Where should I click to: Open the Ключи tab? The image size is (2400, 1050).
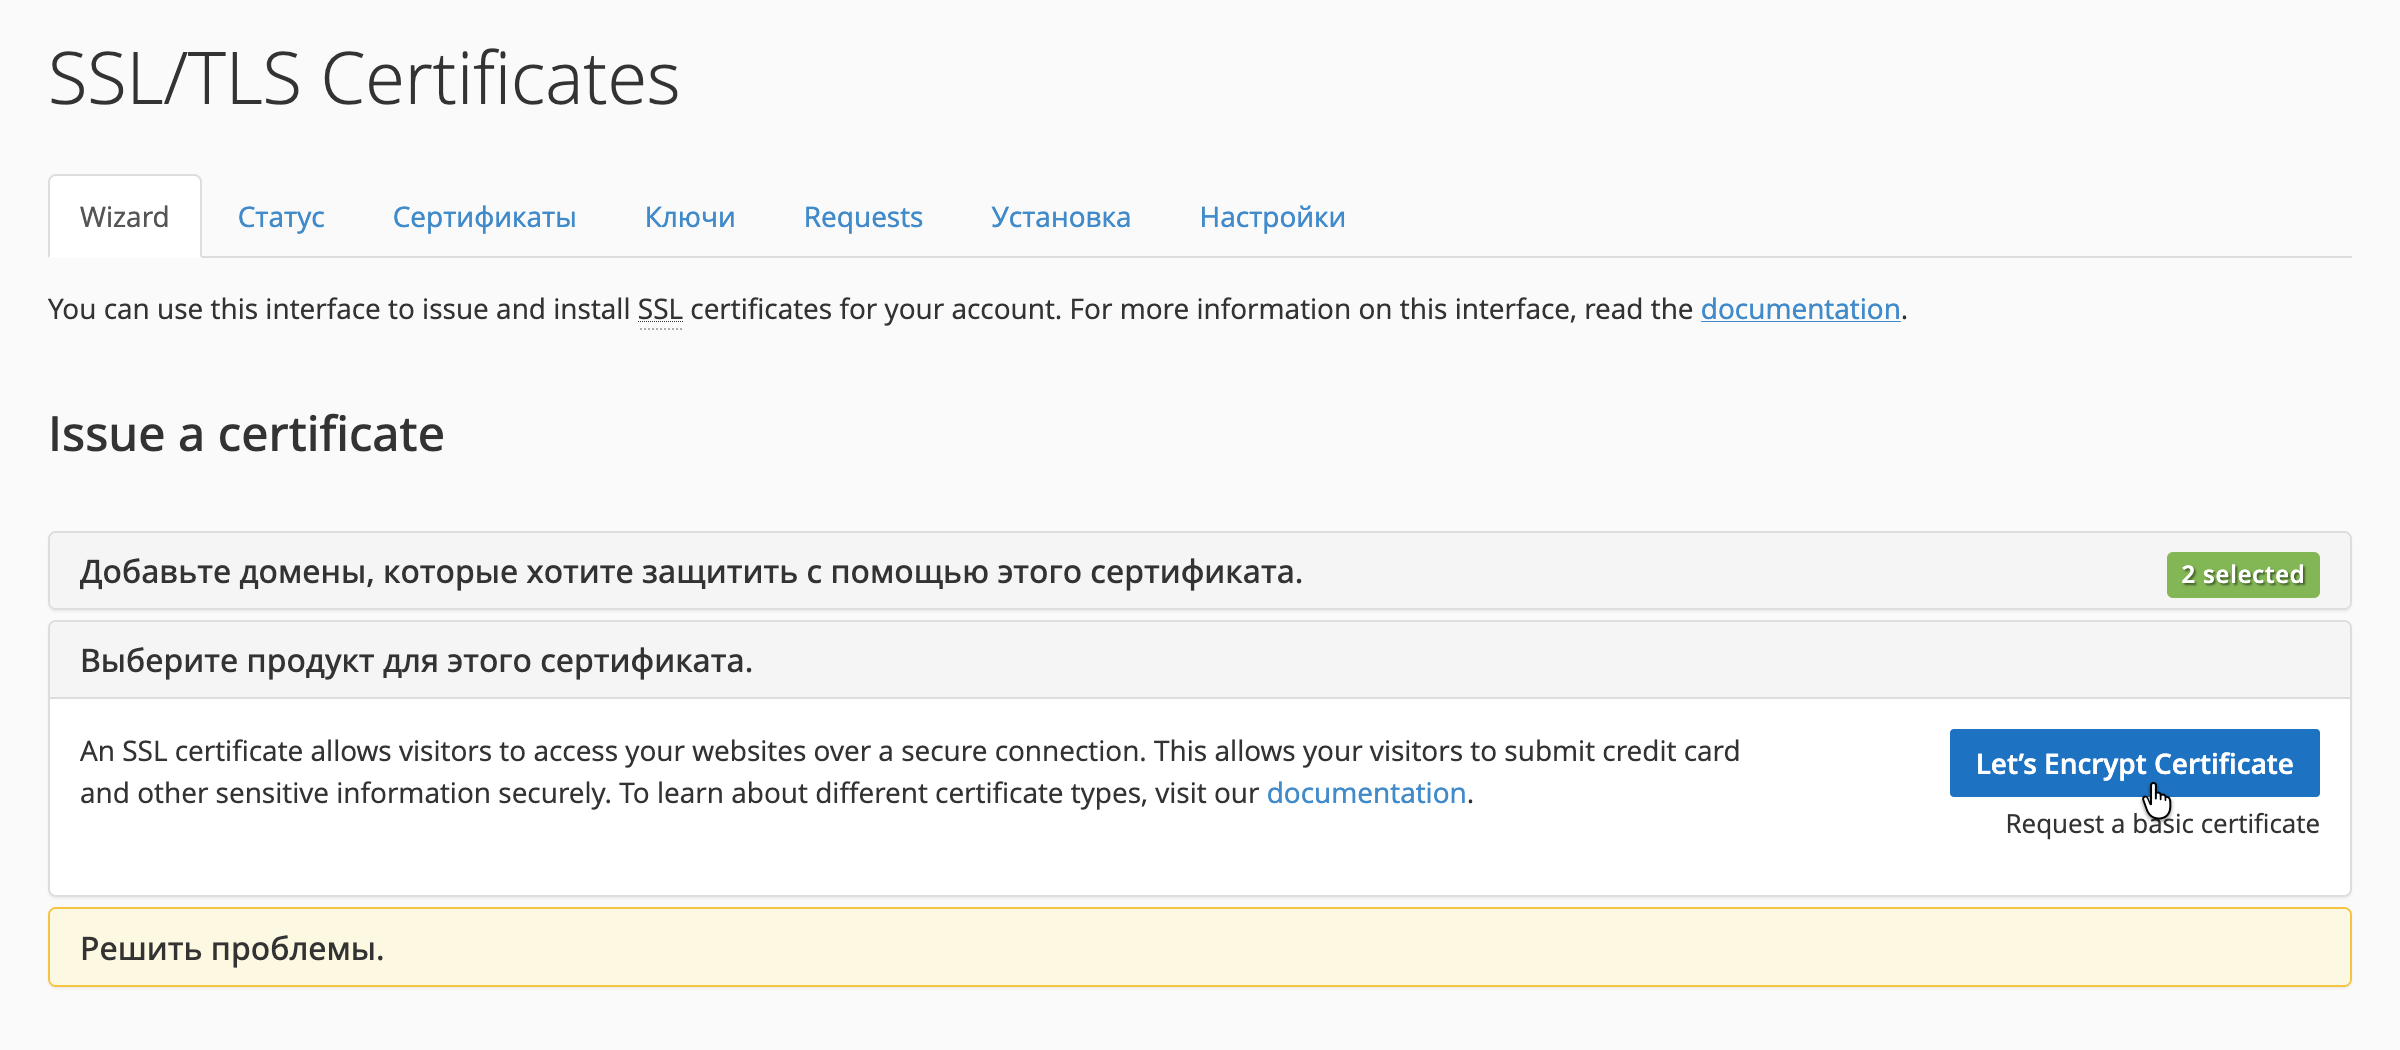pyautogui.click(x=690, y=217)
